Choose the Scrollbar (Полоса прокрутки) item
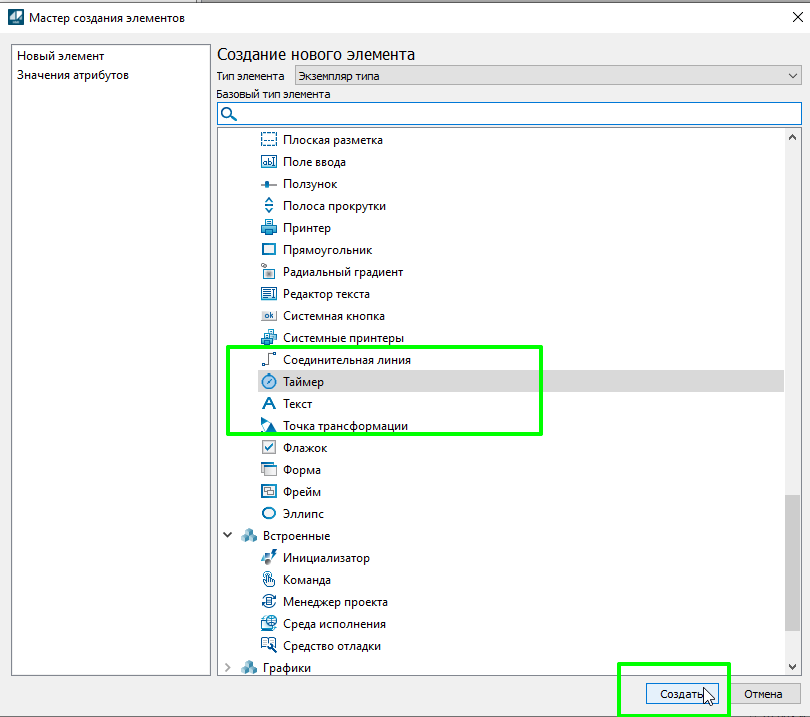 (x=334, y=206)
